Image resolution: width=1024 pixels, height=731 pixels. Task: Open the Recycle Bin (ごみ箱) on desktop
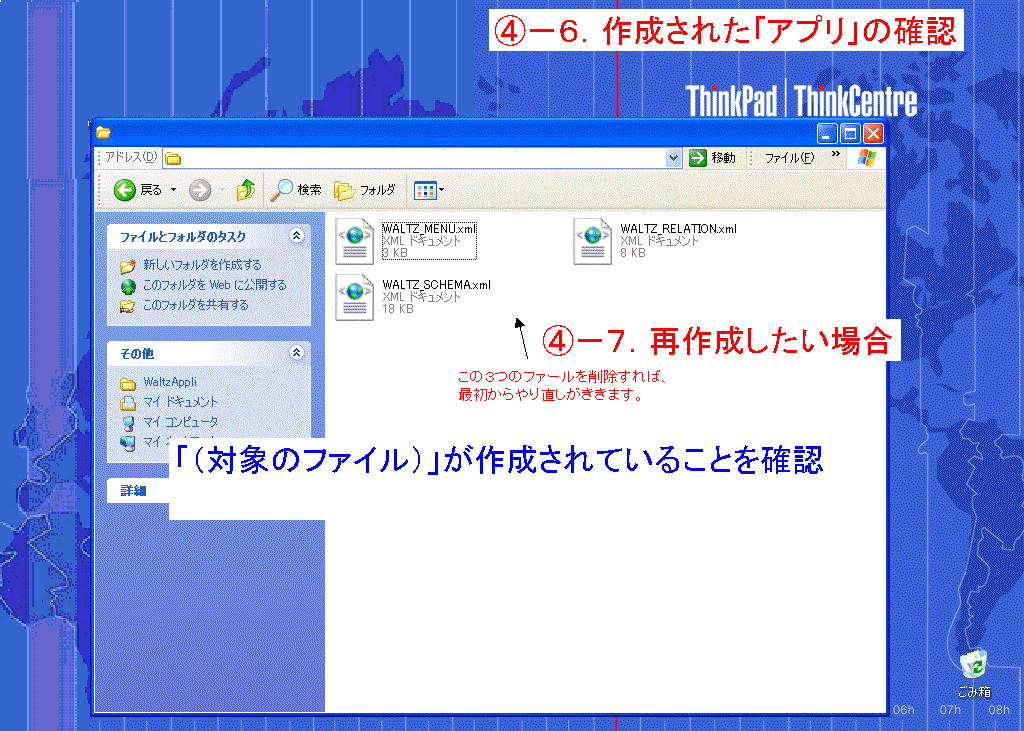973,666
